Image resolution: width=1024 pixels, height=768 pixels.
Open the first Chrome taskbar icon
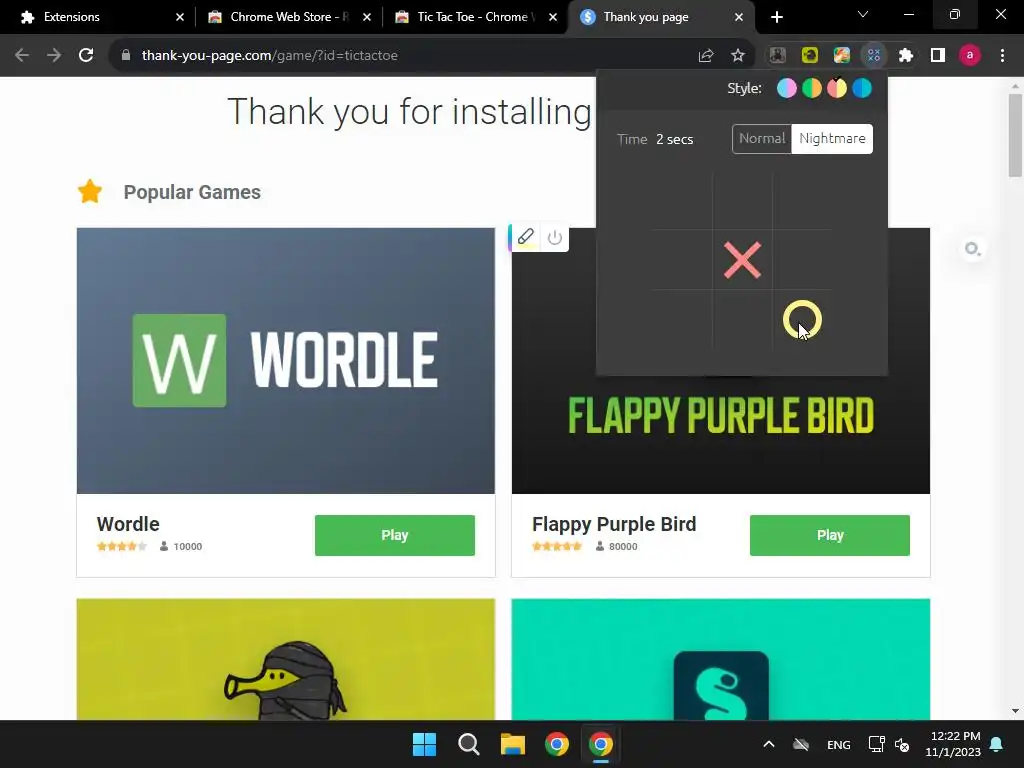pyautogui.click(x=556, y=744)
